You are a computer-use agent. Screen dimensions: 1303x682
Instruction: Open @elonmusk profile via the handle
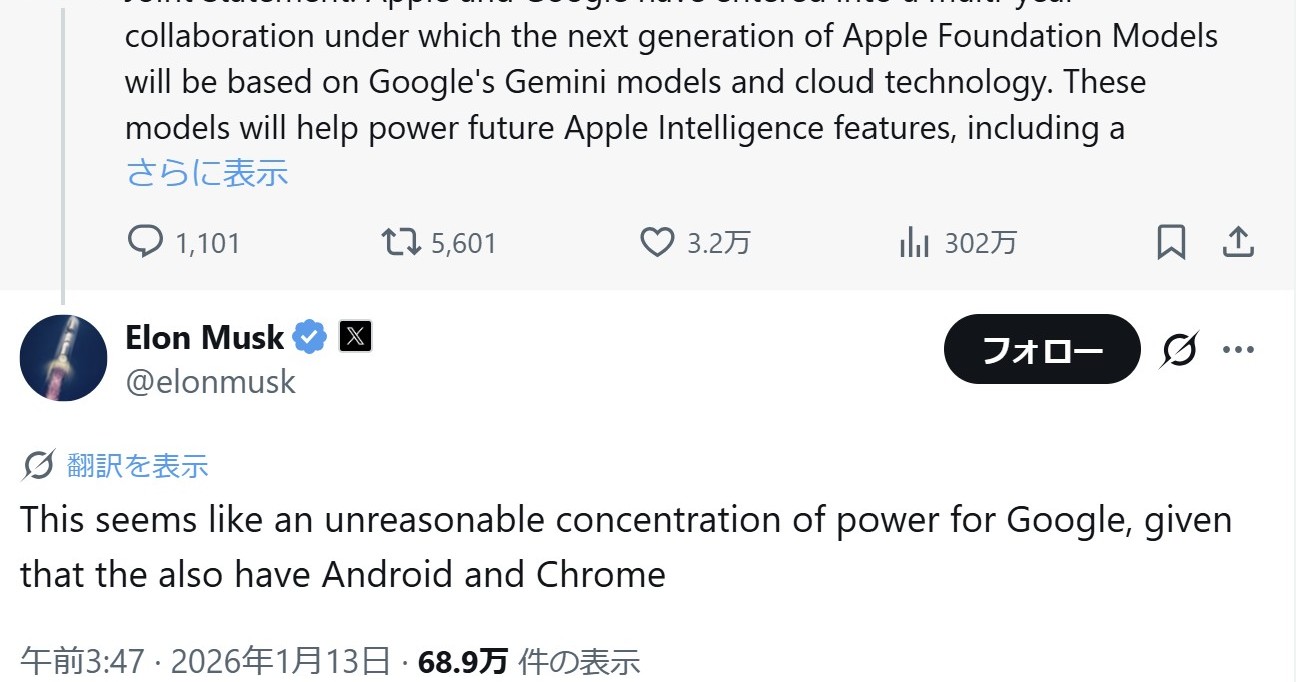209,382
